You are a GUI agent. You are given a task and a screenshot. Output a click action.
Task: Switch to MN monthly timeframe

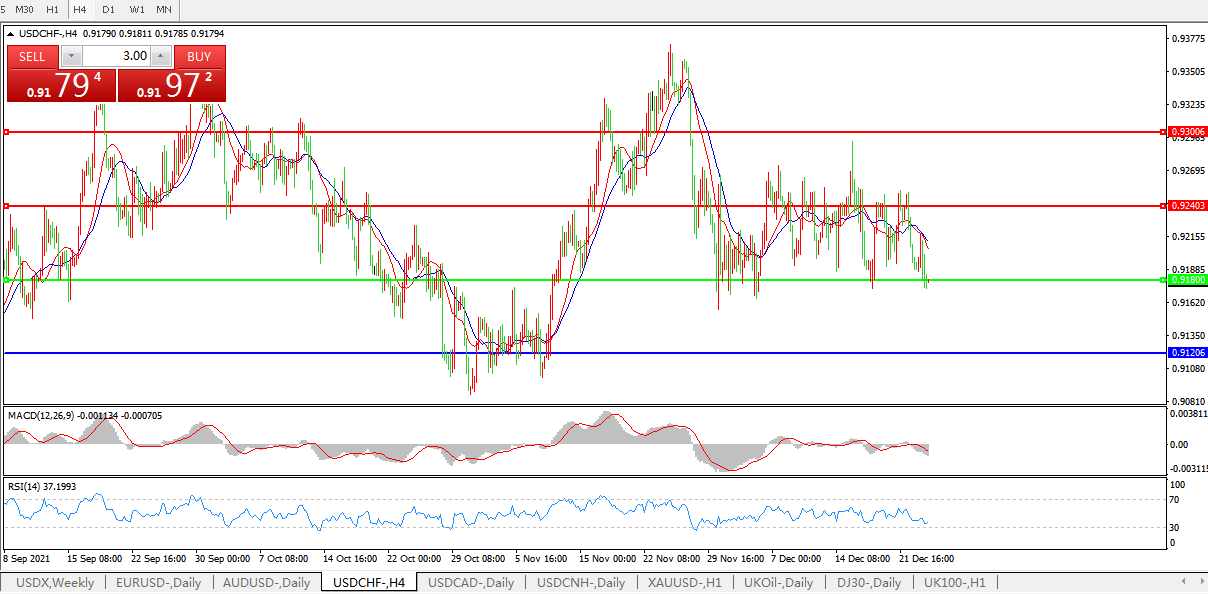[x=164, y=9]
